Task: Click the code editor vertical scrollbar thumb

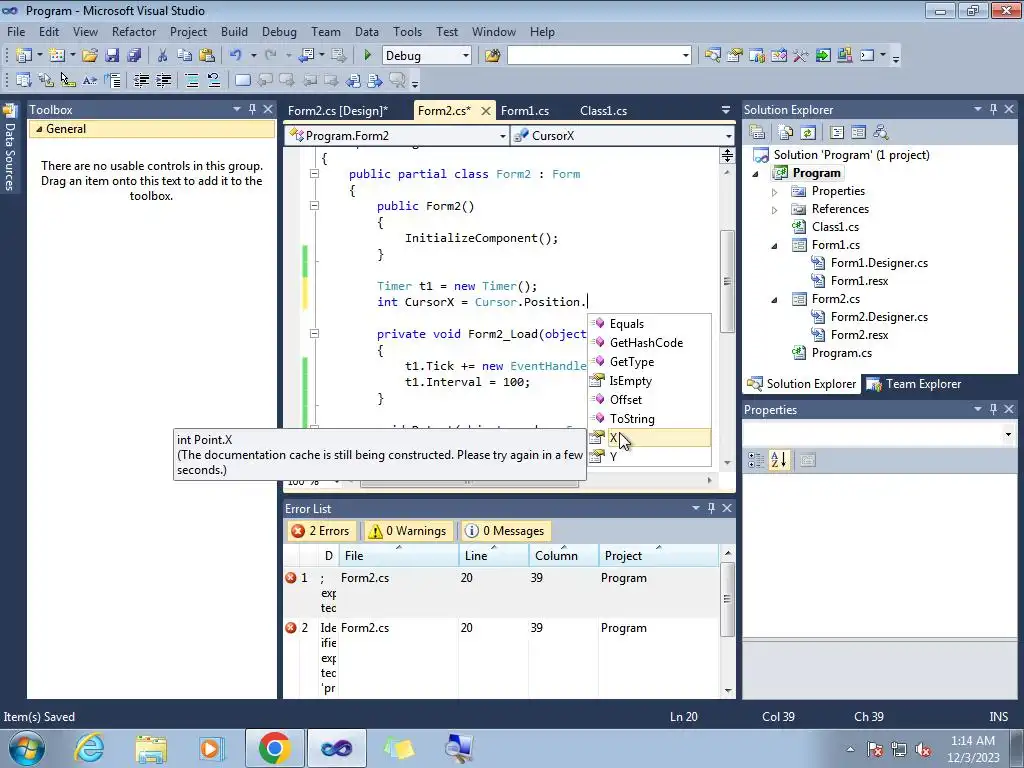Action: [x=727, y=281]
